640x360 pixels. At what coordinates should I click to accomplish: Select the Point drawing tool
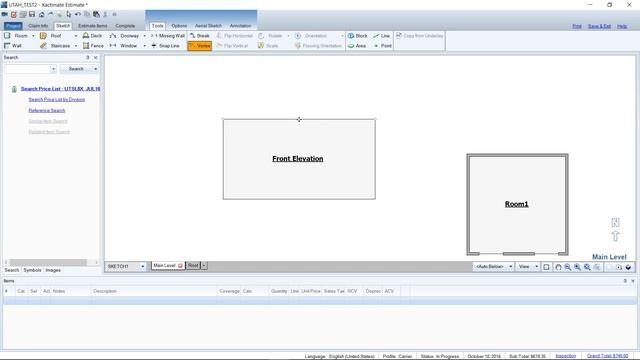click(x=382, y=46)
